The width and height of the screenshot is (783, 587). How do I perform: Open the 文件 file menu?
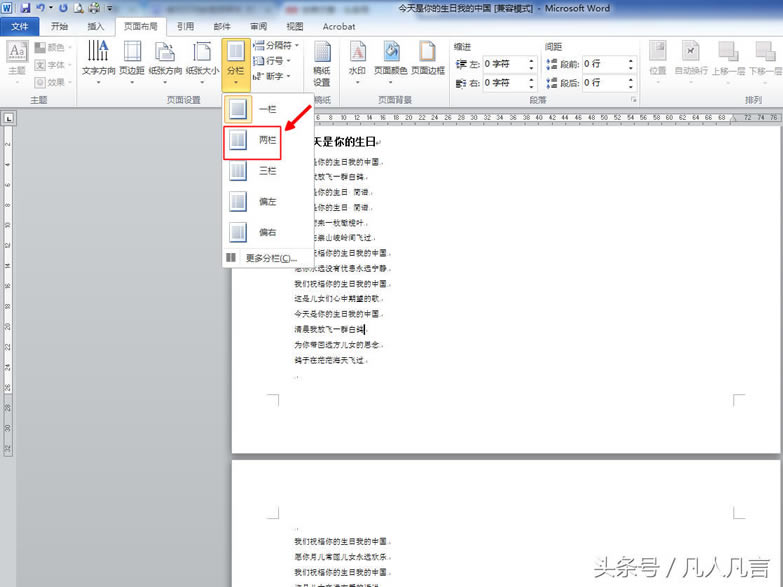[x=20, y=26]
